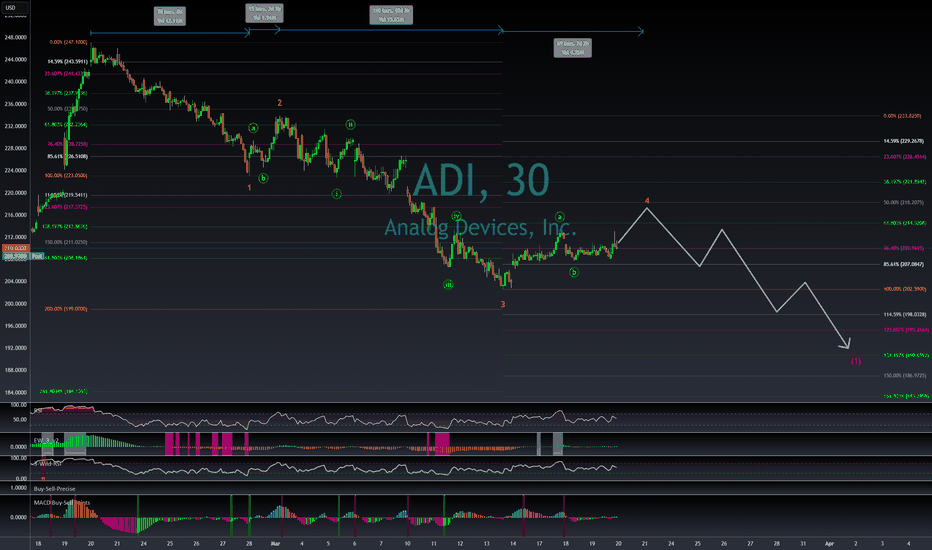Select circled green 'b' before wave 4
Screen dimensions: 932x550
(x=574, y=272)
